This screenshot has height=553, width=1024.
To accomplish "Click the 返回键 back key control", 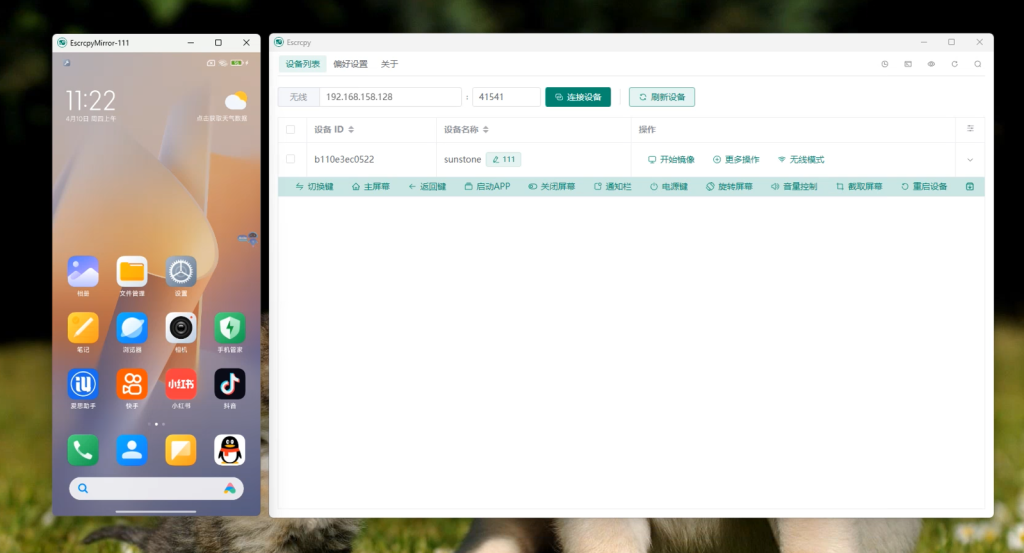I will point(427,187).
